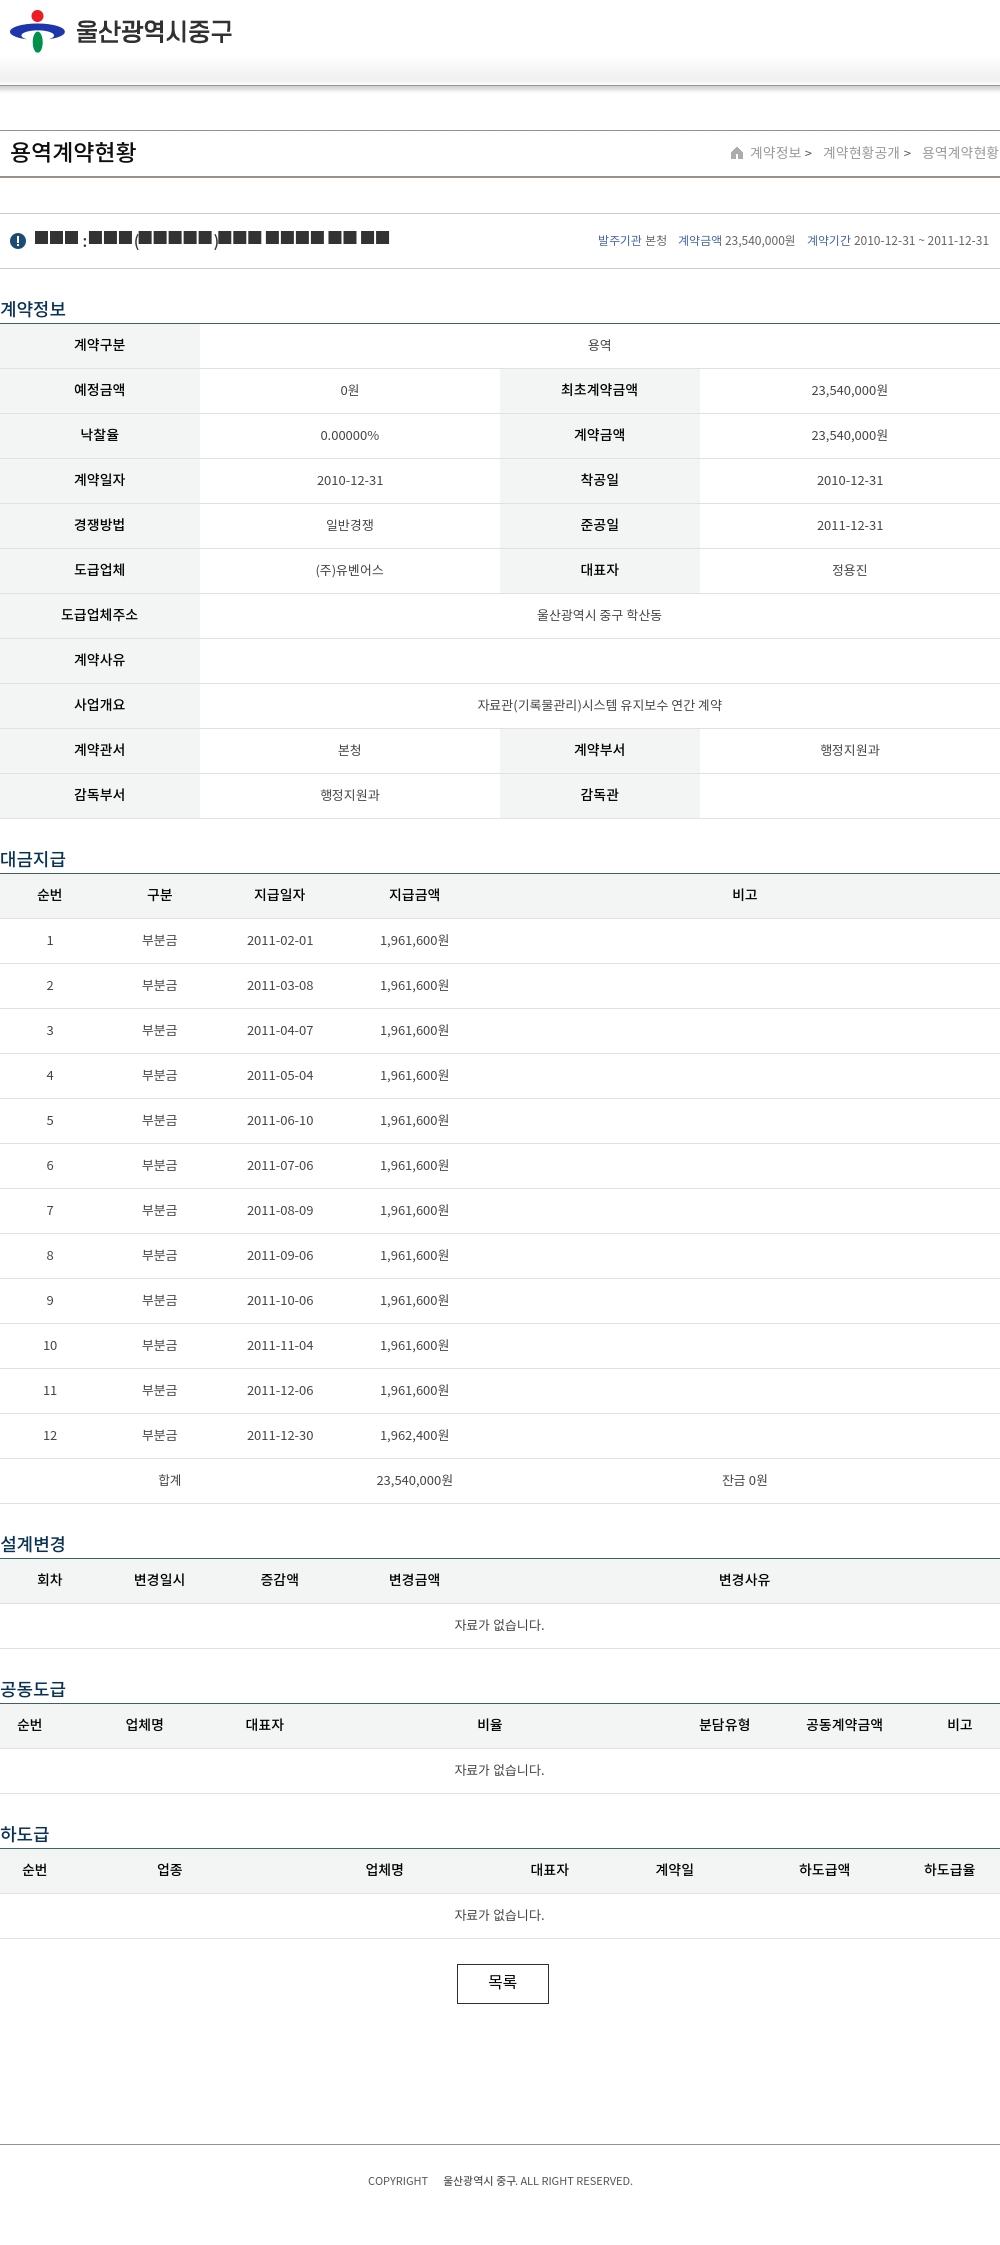The width and height of the screenshot is (1000, 2245).
Task: Click payment row dated 2011-02-01
Action: pyautogui.click(x=280, y=940)
